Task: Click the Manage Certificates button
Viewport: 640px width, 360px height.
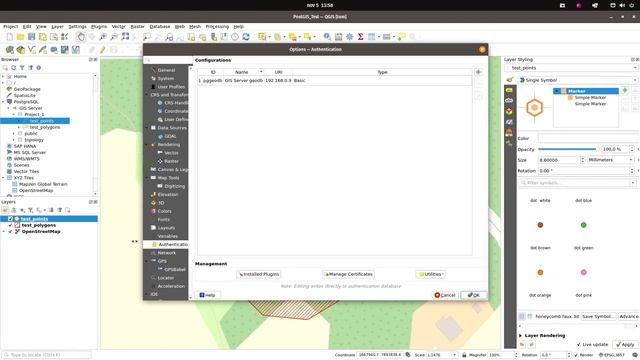Action: (348, 274)
